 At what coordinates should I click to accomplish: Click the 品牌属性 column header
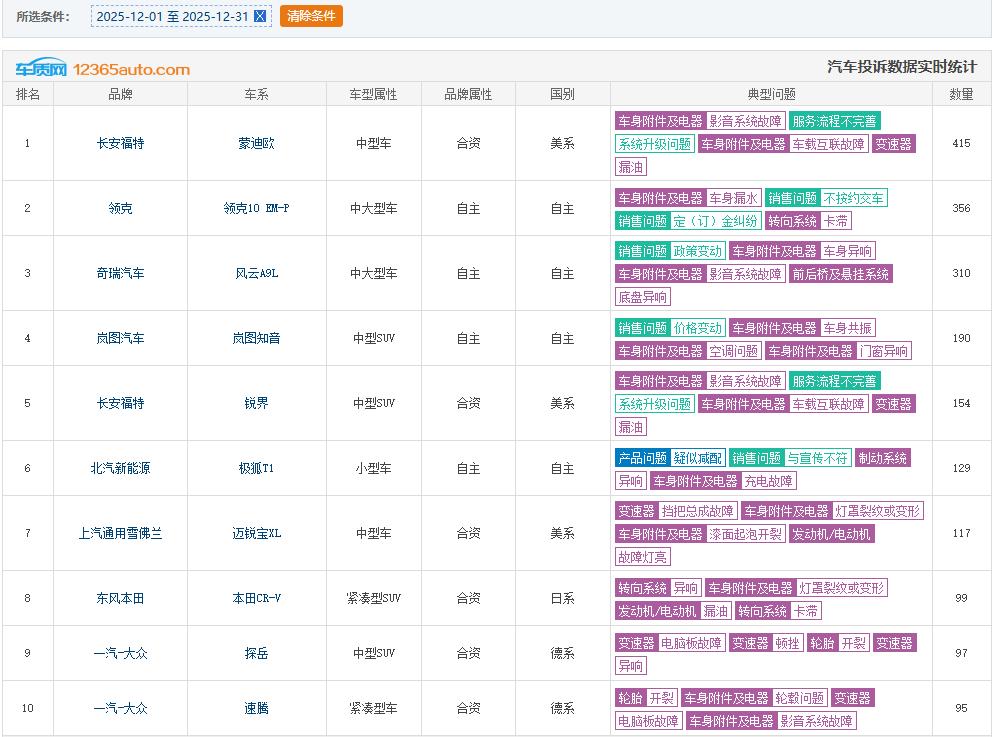[468, 94]
